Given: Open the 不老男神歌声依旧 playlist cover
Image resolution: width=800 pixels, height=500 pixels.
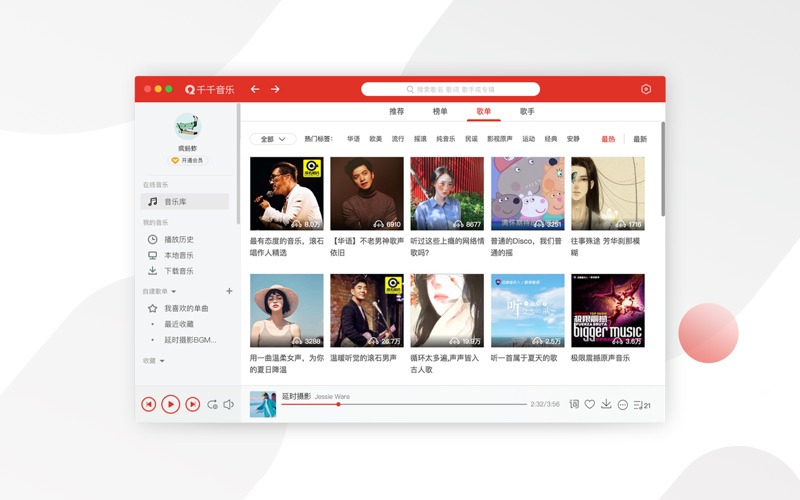Looking at the screenshot, I should [x=367, y=193].
